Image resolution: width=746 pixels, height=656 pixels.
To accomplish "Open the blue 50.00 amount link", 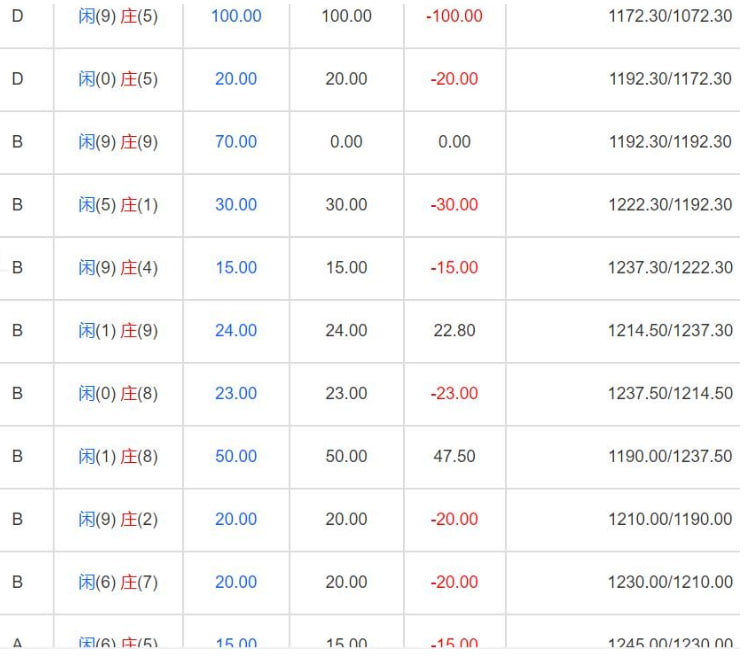I will (x=236, y=457).
